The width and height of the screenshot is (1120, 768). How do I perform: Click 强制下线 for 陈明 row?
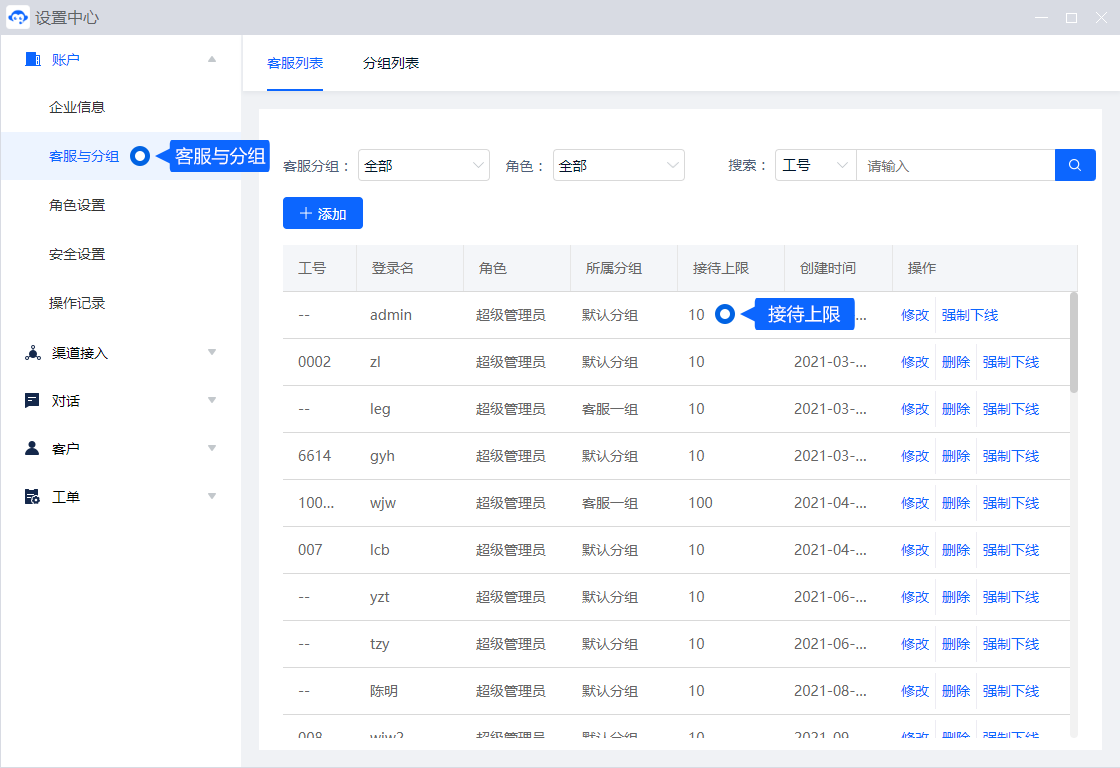[1011, 692]
